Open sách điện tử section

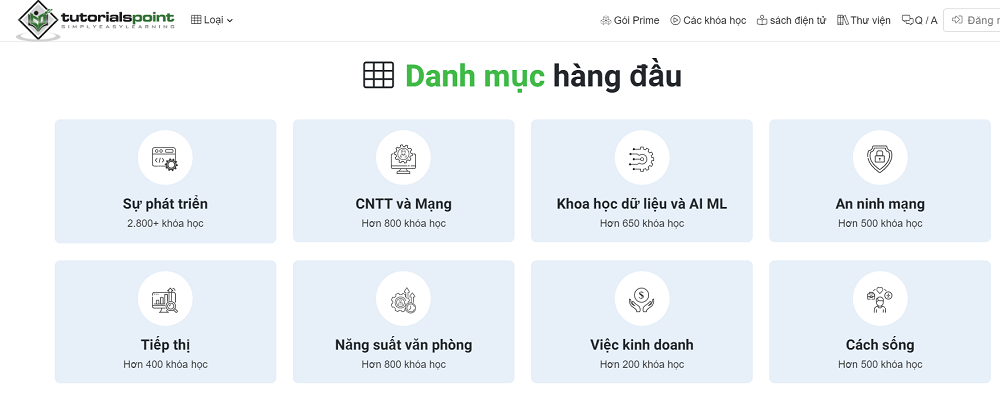coord(791,20)
